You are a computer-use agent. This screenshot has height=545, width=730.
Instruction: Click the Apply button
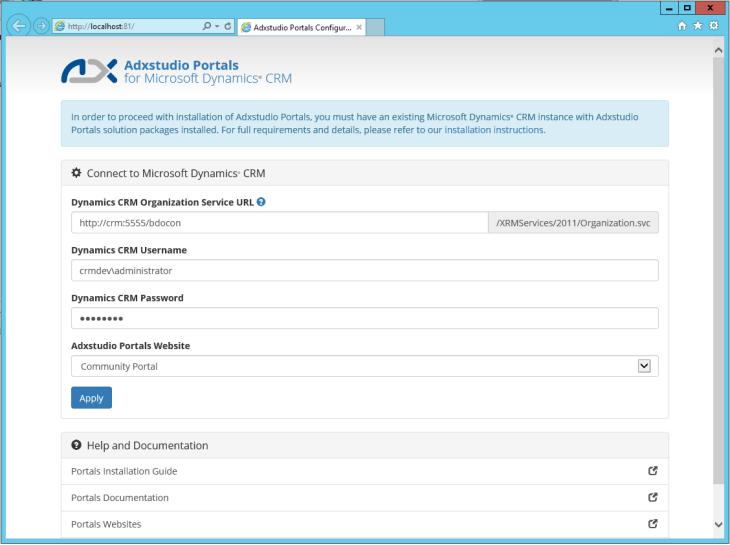coord(91,398)
